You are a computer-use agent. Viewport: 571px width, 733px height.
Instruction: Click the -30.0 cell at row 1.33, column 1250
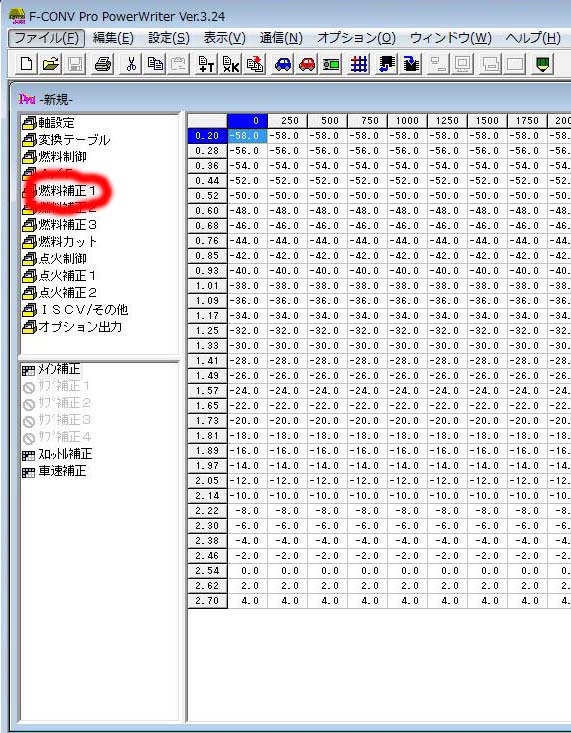point(447,345)
